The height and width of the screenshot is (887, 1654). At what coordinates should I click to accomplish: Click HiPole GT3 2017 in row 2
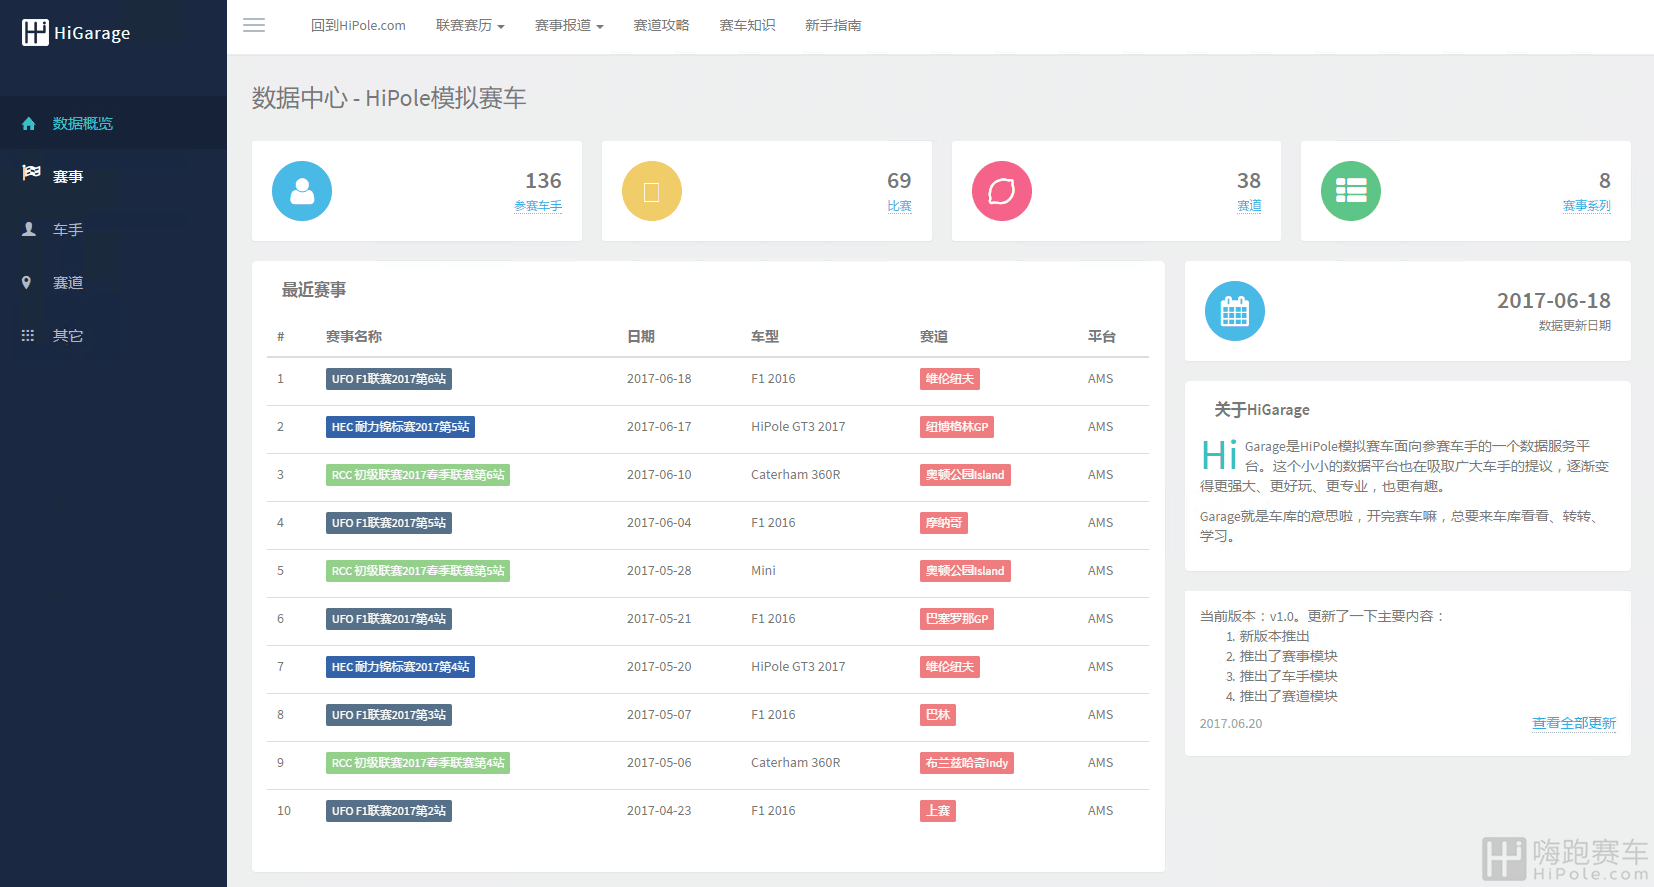[798, 427]
